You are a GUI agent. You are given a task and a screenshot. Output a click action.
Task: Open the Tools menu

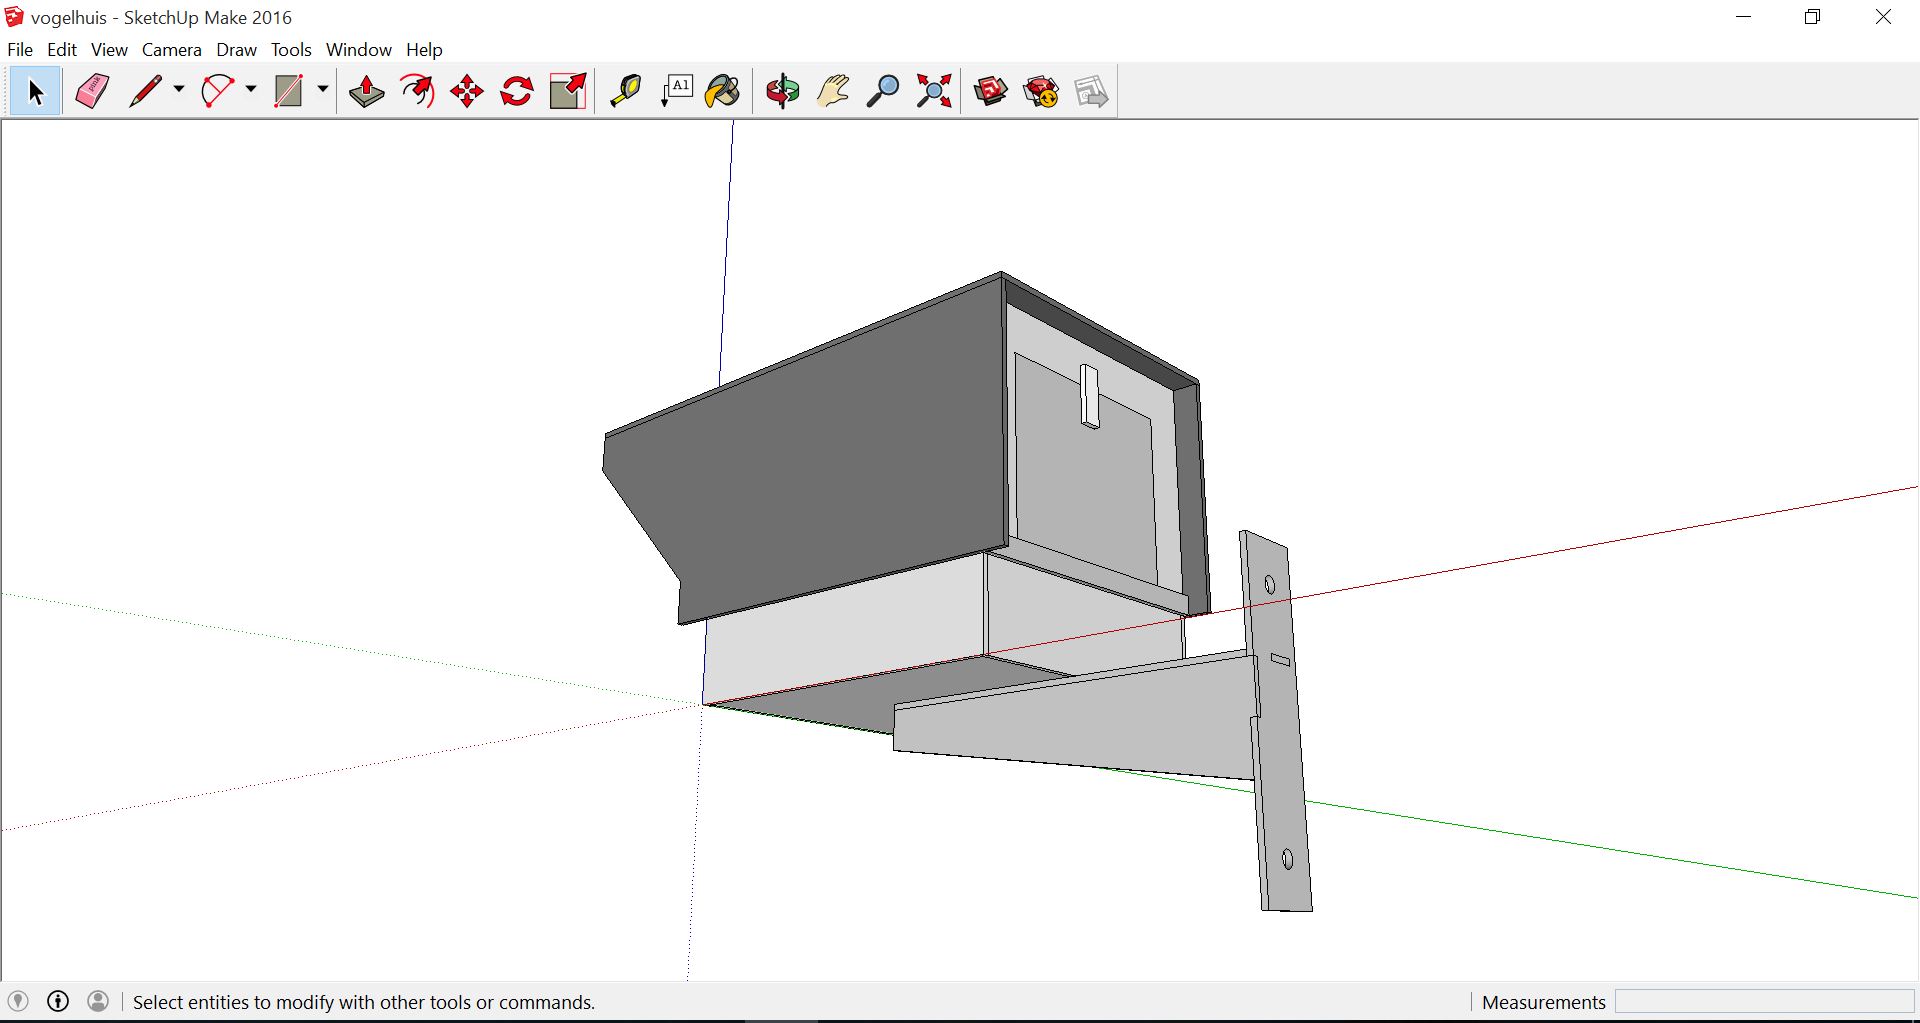click(291, 49)
